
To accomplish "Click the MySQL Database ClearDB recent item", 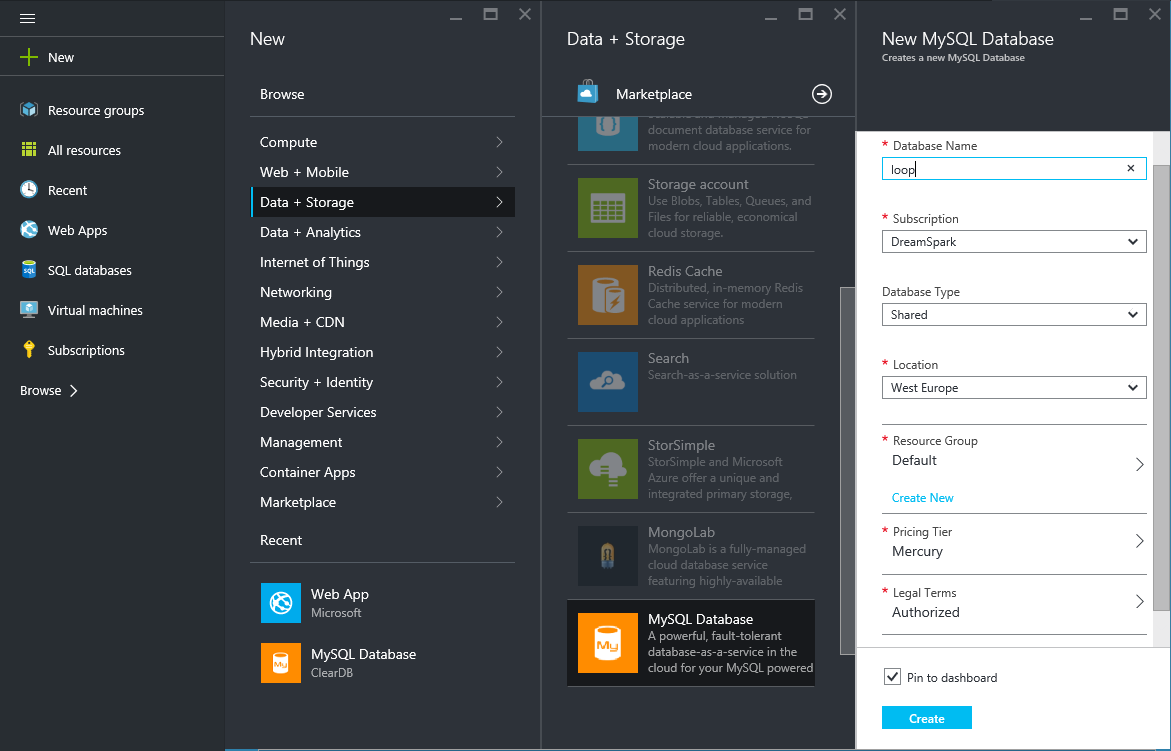I will click(363, 662).
